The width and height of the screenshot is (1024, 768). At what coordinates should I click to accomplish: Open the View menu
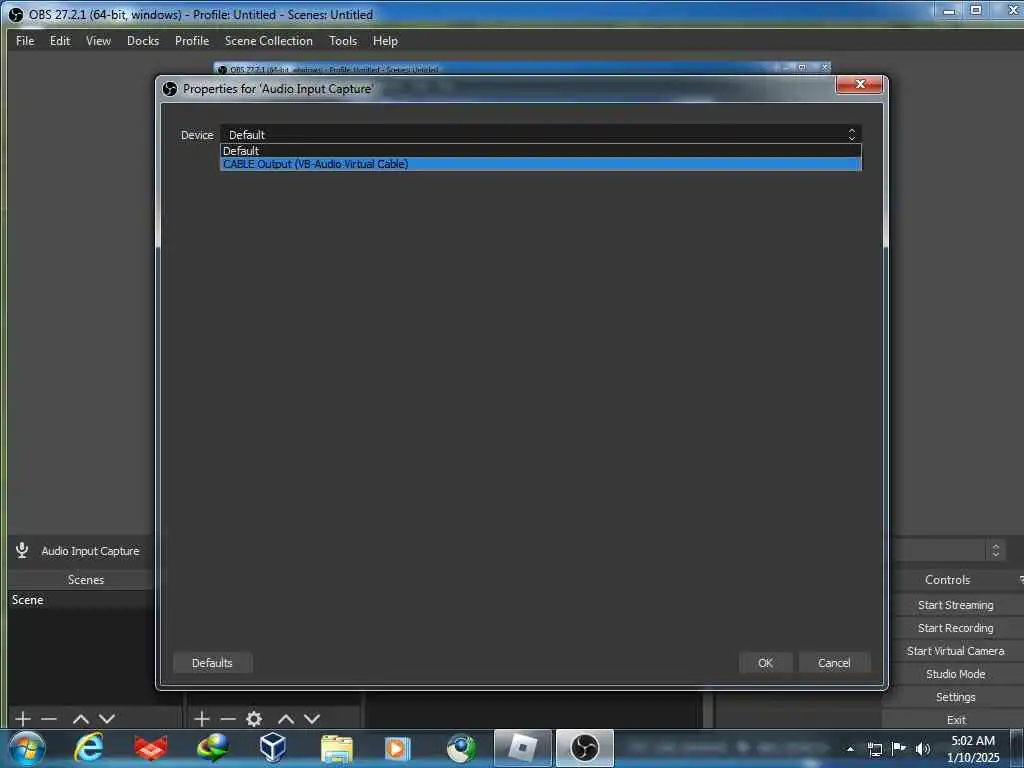[x=99, y=41]
